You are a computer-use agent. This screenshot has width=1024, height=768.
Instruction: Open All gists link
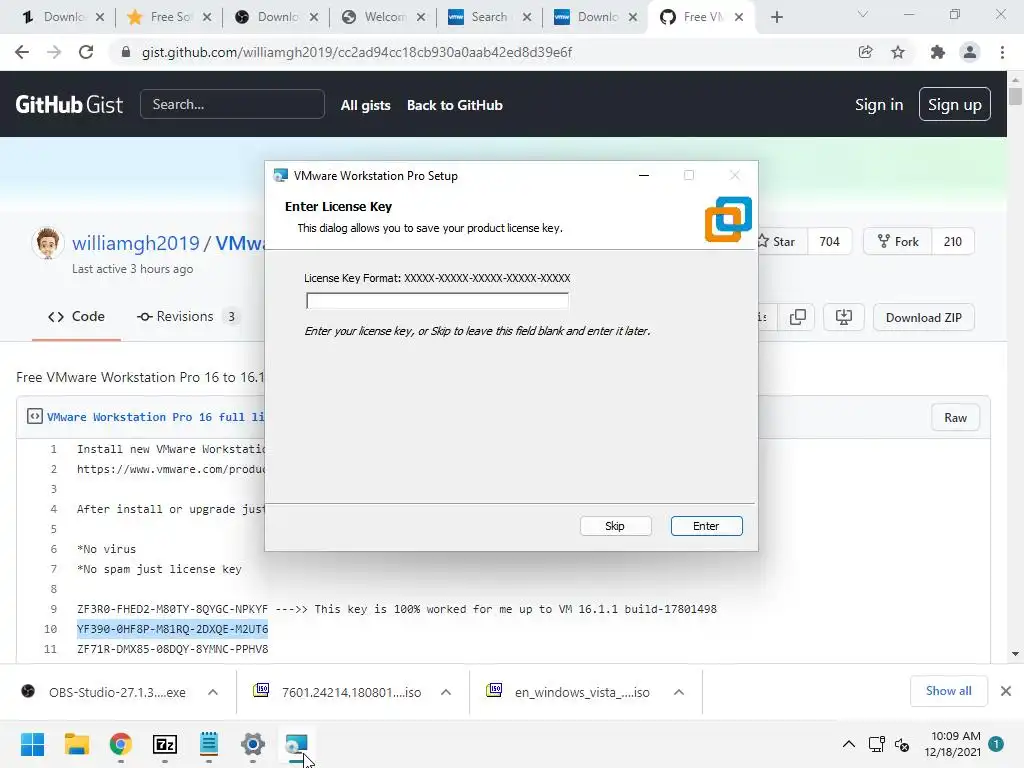[365, 105]
